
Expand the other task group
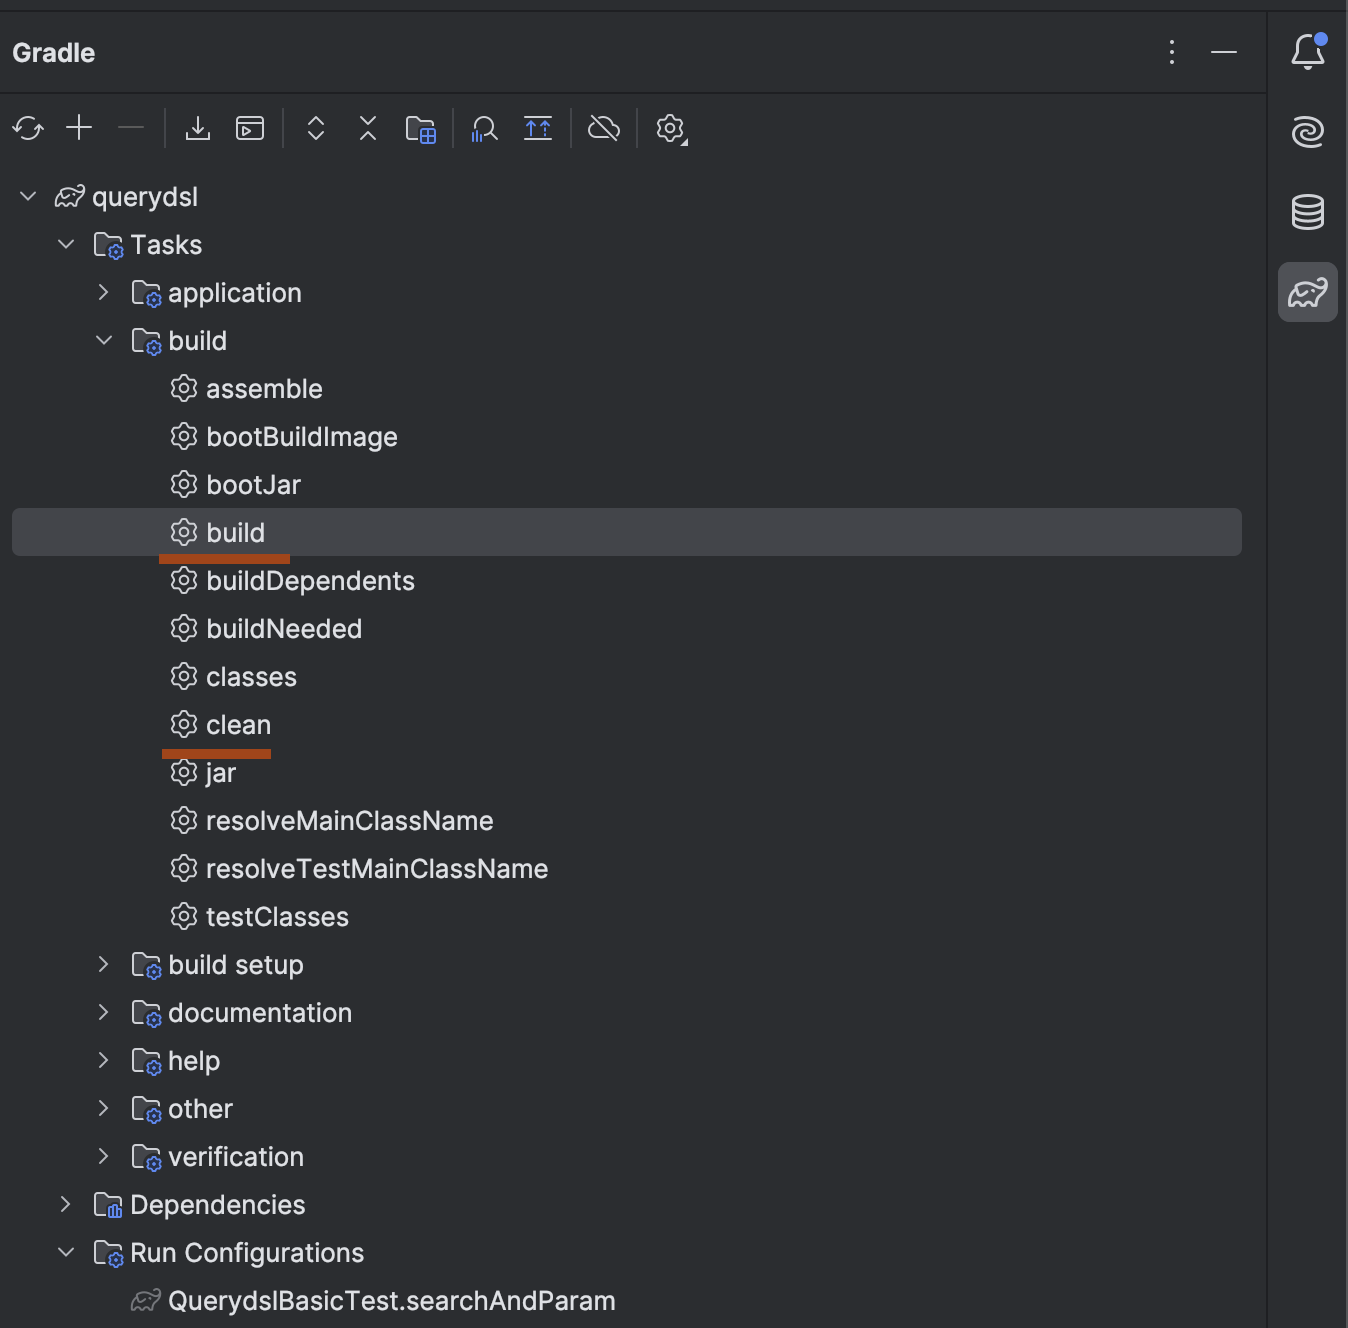103,1108
